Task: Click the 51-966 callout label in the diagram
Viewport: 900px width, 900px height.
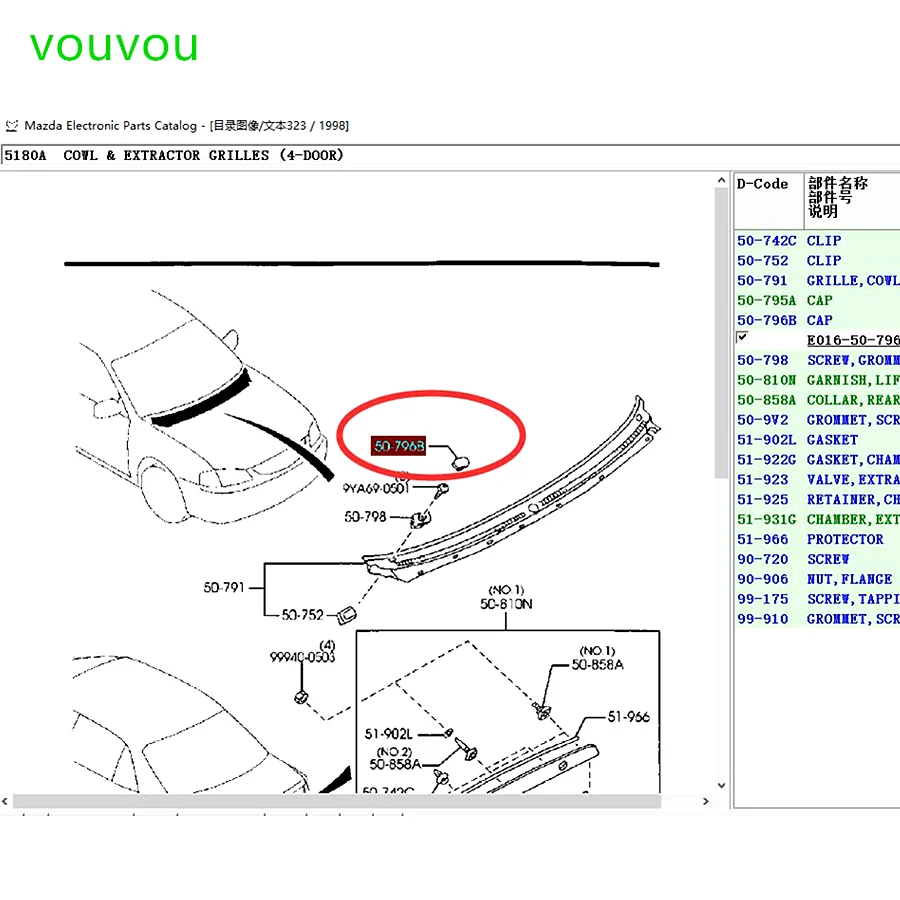Action: (629, 717)
